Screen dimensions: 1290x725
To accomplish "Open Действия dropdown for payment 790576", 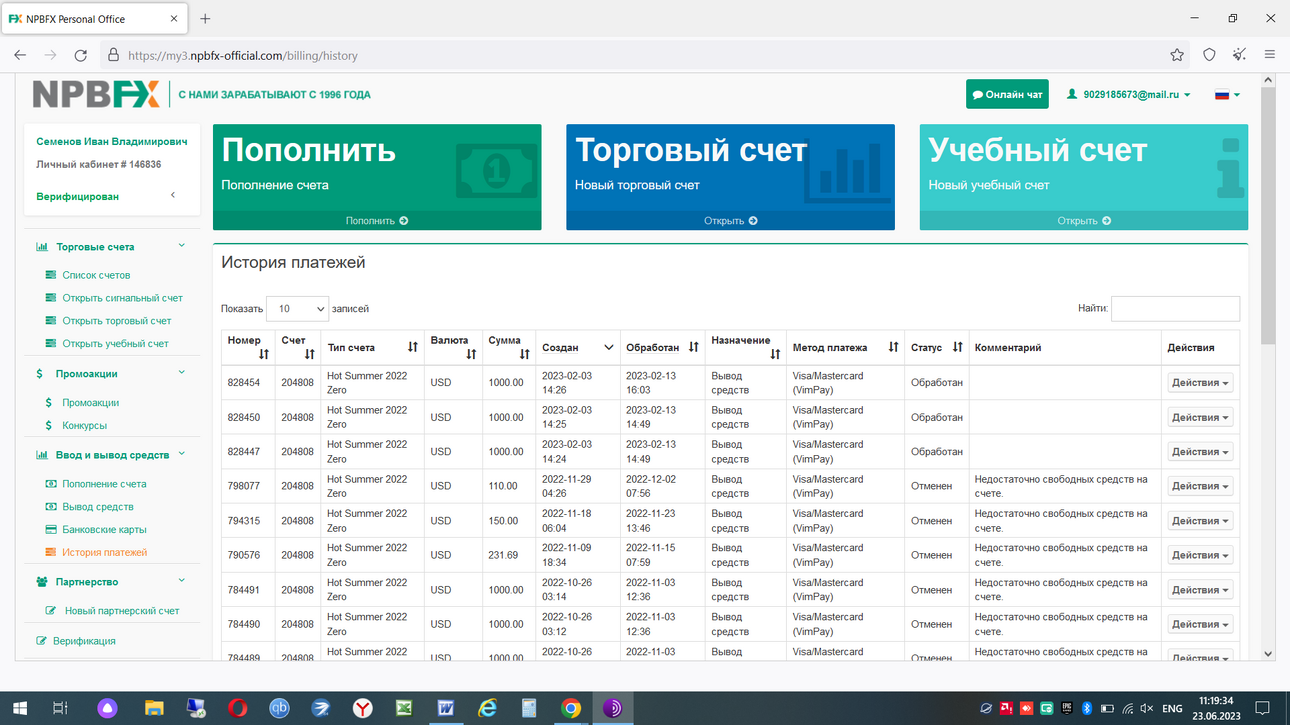I will [x=1200, y=555].
